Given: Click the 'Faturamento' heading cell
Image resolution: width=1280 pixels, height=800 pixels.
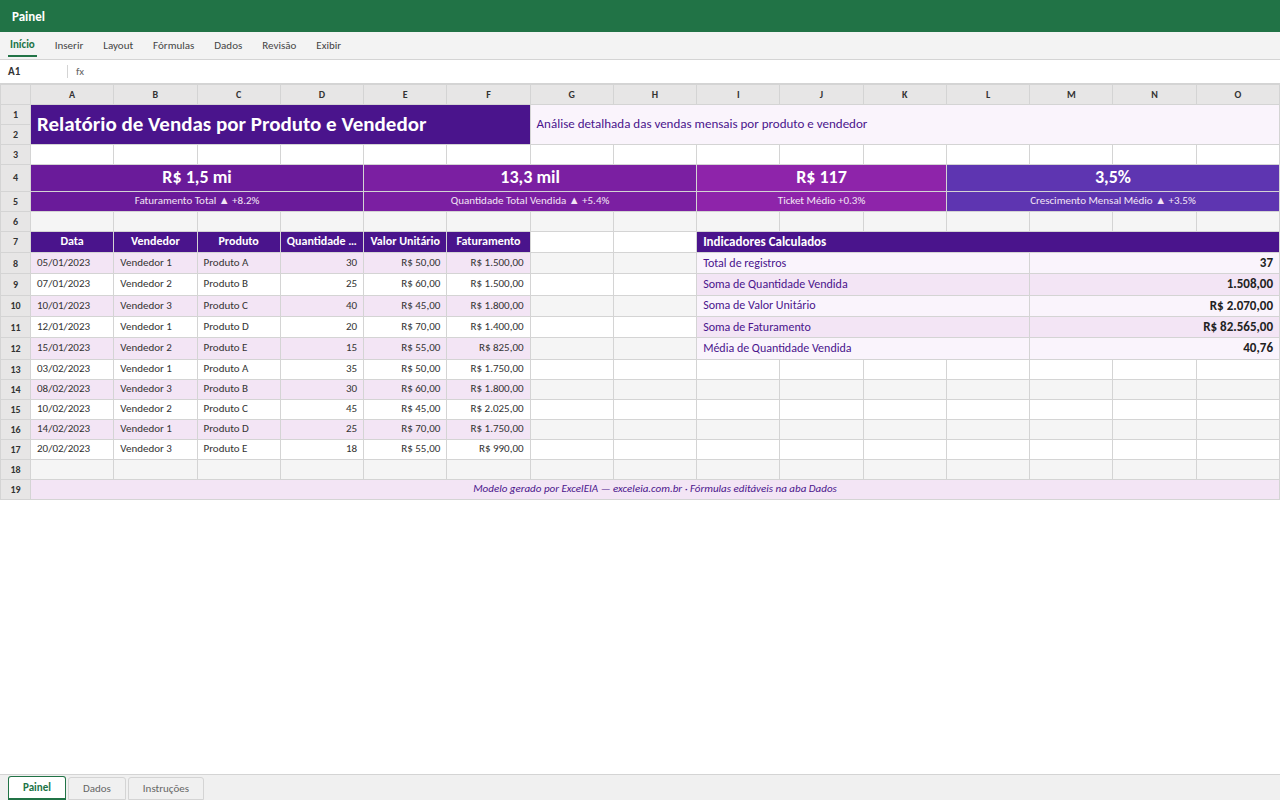Looking at the screenshot, I should coord(489,241).
